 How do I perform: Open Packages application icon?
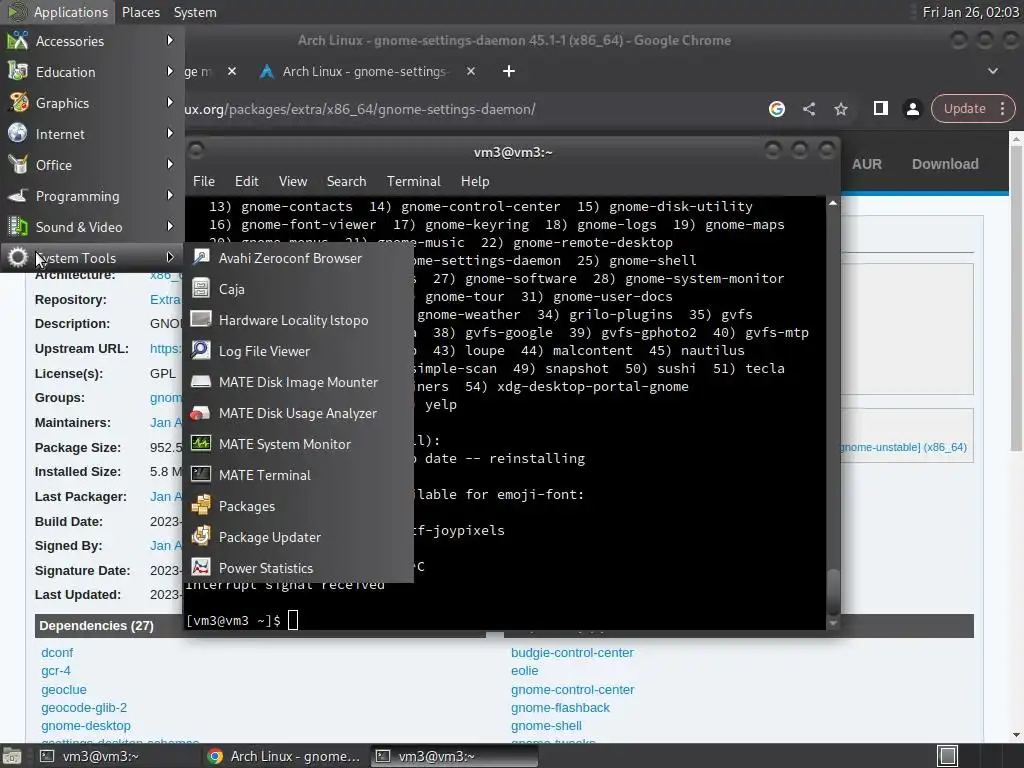pos(200,505)
